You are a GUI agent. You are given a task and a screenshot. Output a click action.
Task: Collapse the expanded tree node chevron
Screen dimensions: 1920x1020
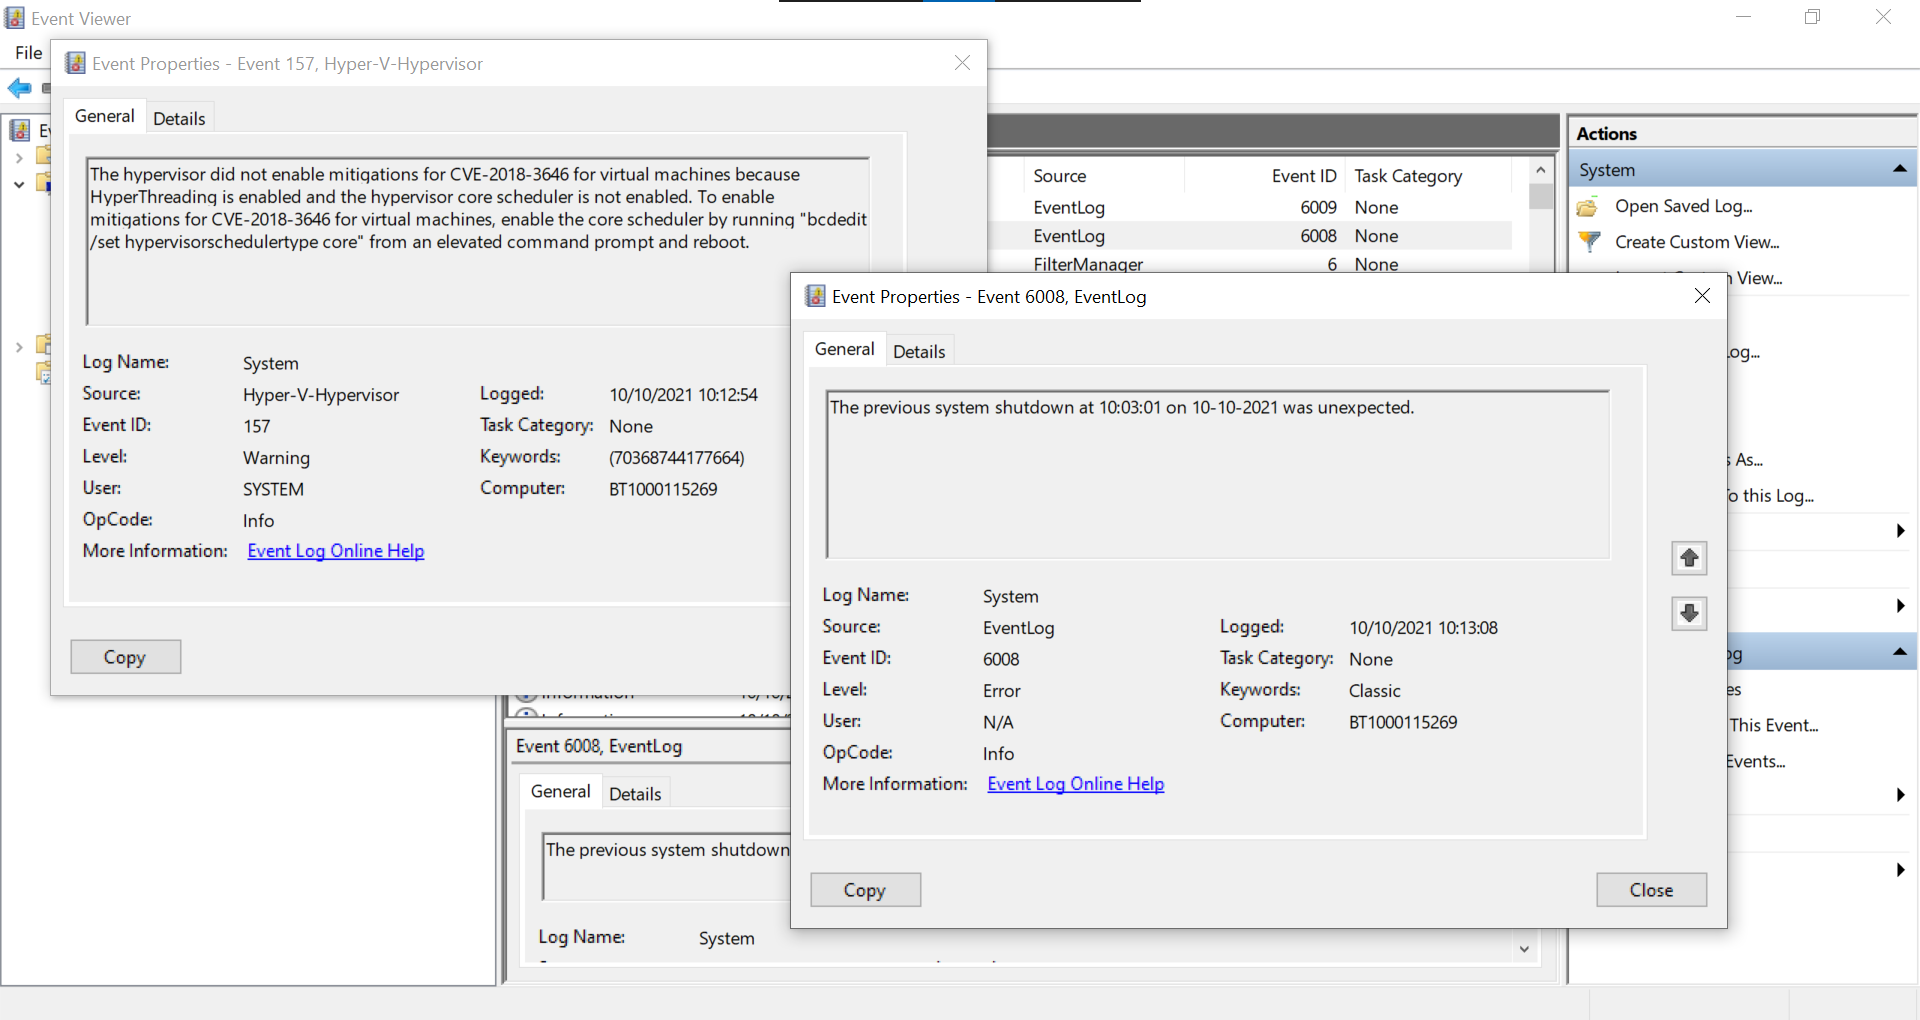pos(17,184)
